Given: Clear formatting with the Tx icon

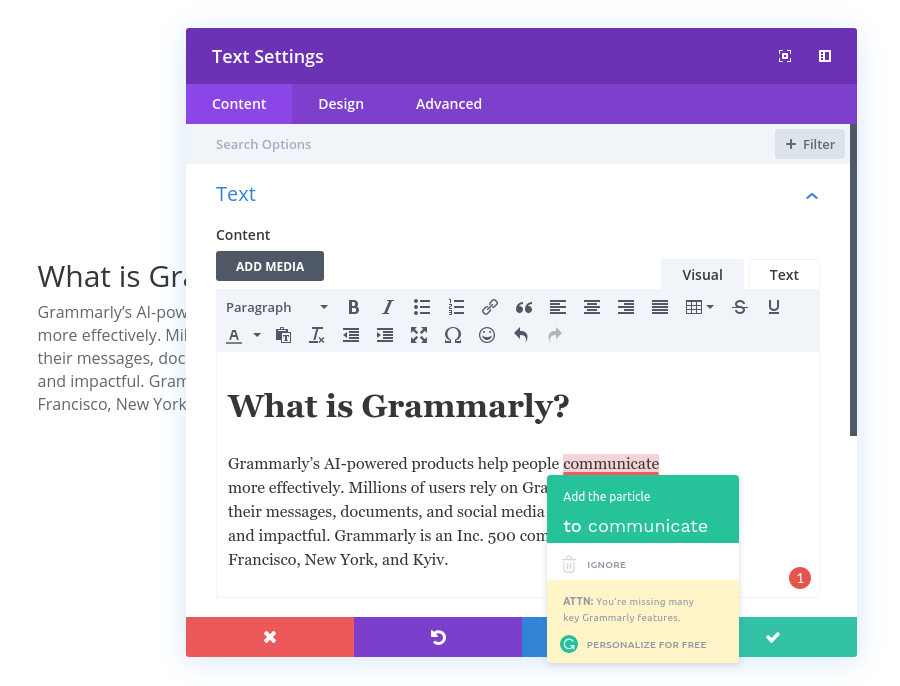Looking at the screenshot, I should 317,335.
